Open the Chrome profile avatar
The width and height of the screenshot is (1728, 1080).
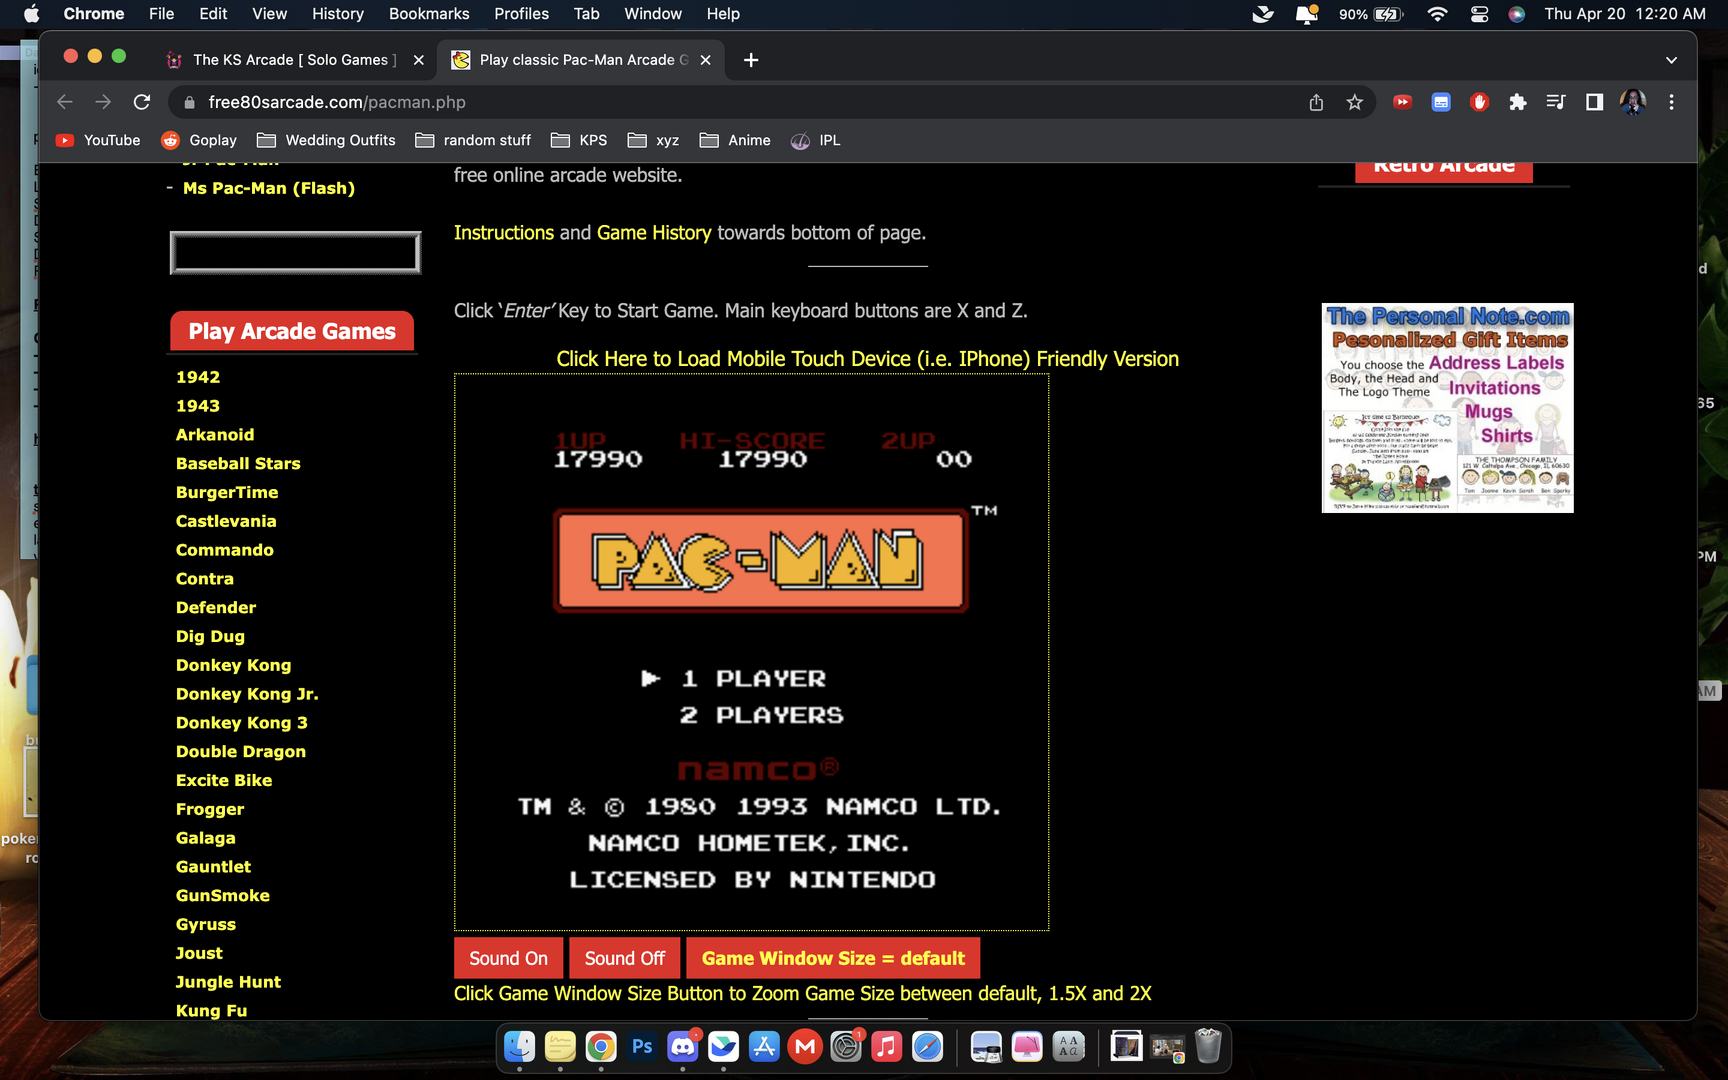(1633, 102)
